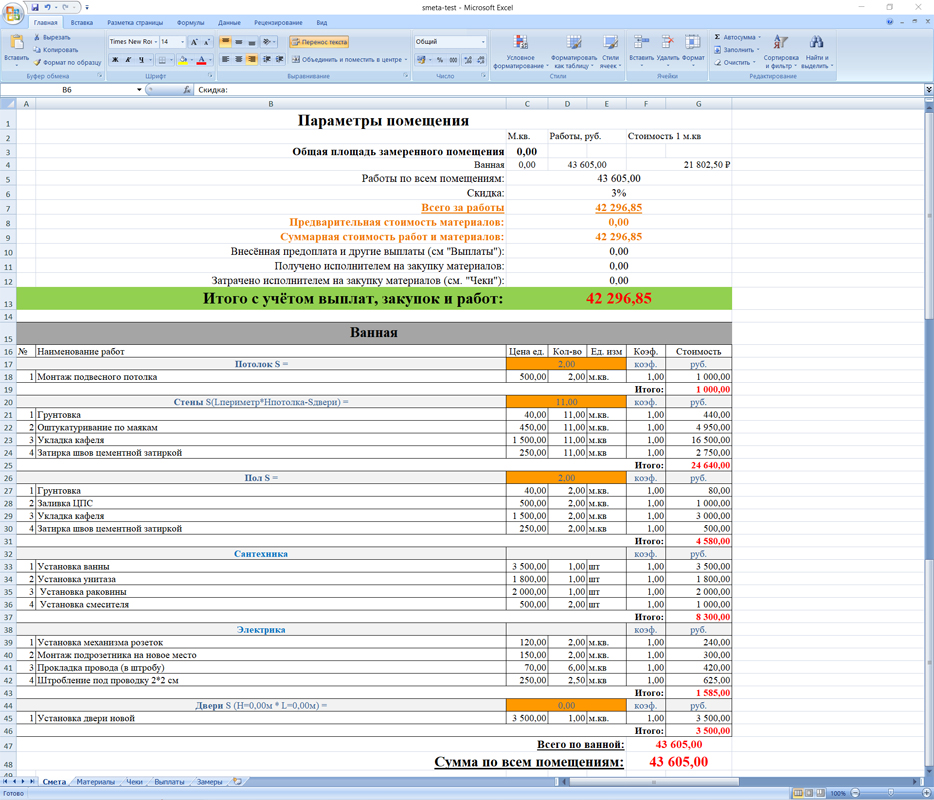Toggle bold formatting (Ж)
Image resolution: width=934 pixels, height=800 pixels.
click(115, 60)
